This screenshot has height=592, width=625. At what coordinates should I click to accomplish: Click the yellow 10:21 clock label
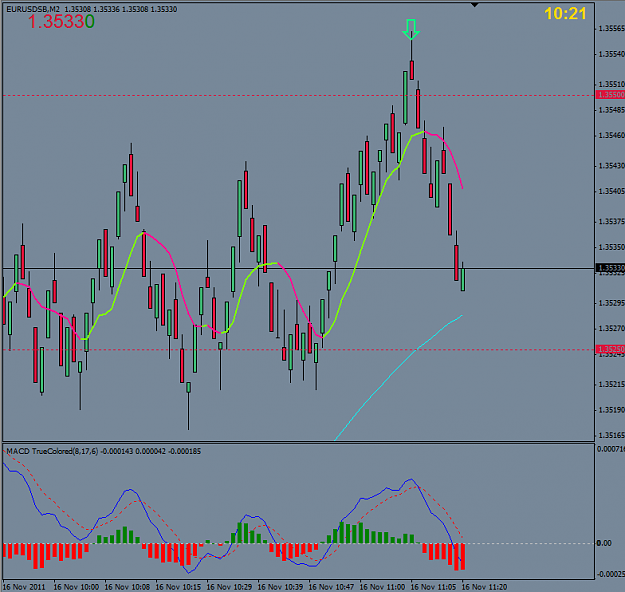[565, 14]
